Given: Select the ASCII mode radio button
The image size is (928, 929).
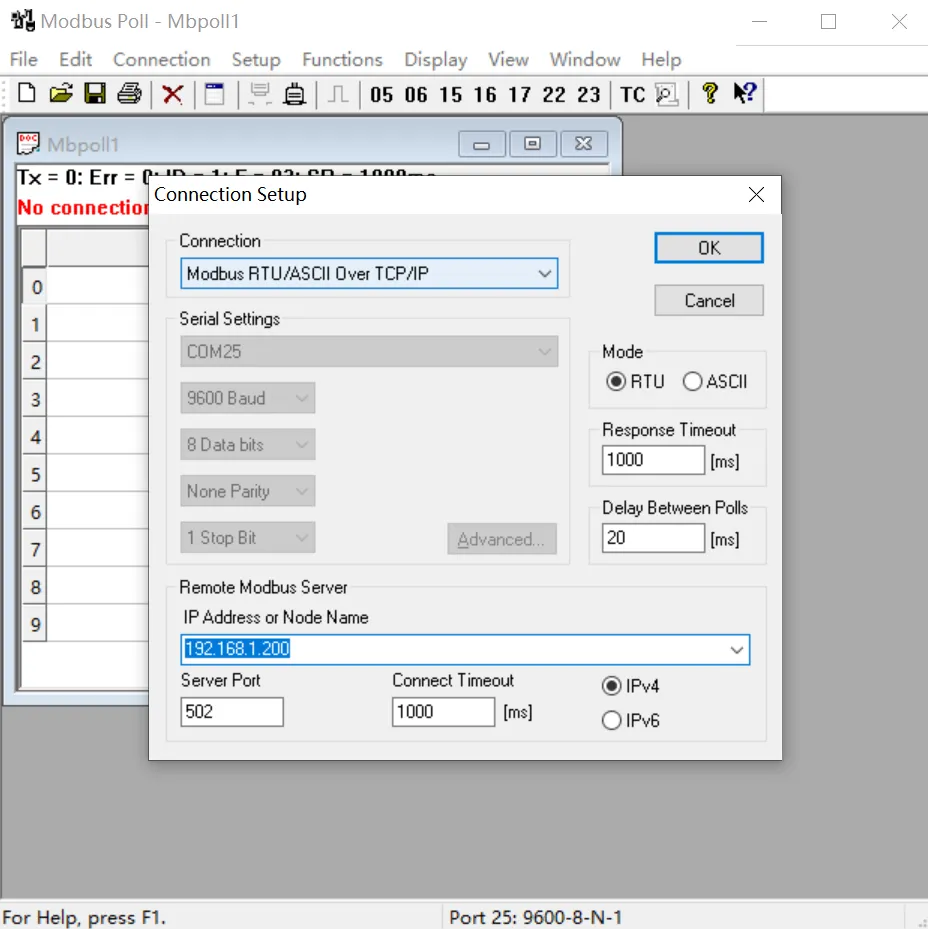Looking at the screenshot, I should tap(693, 382).
